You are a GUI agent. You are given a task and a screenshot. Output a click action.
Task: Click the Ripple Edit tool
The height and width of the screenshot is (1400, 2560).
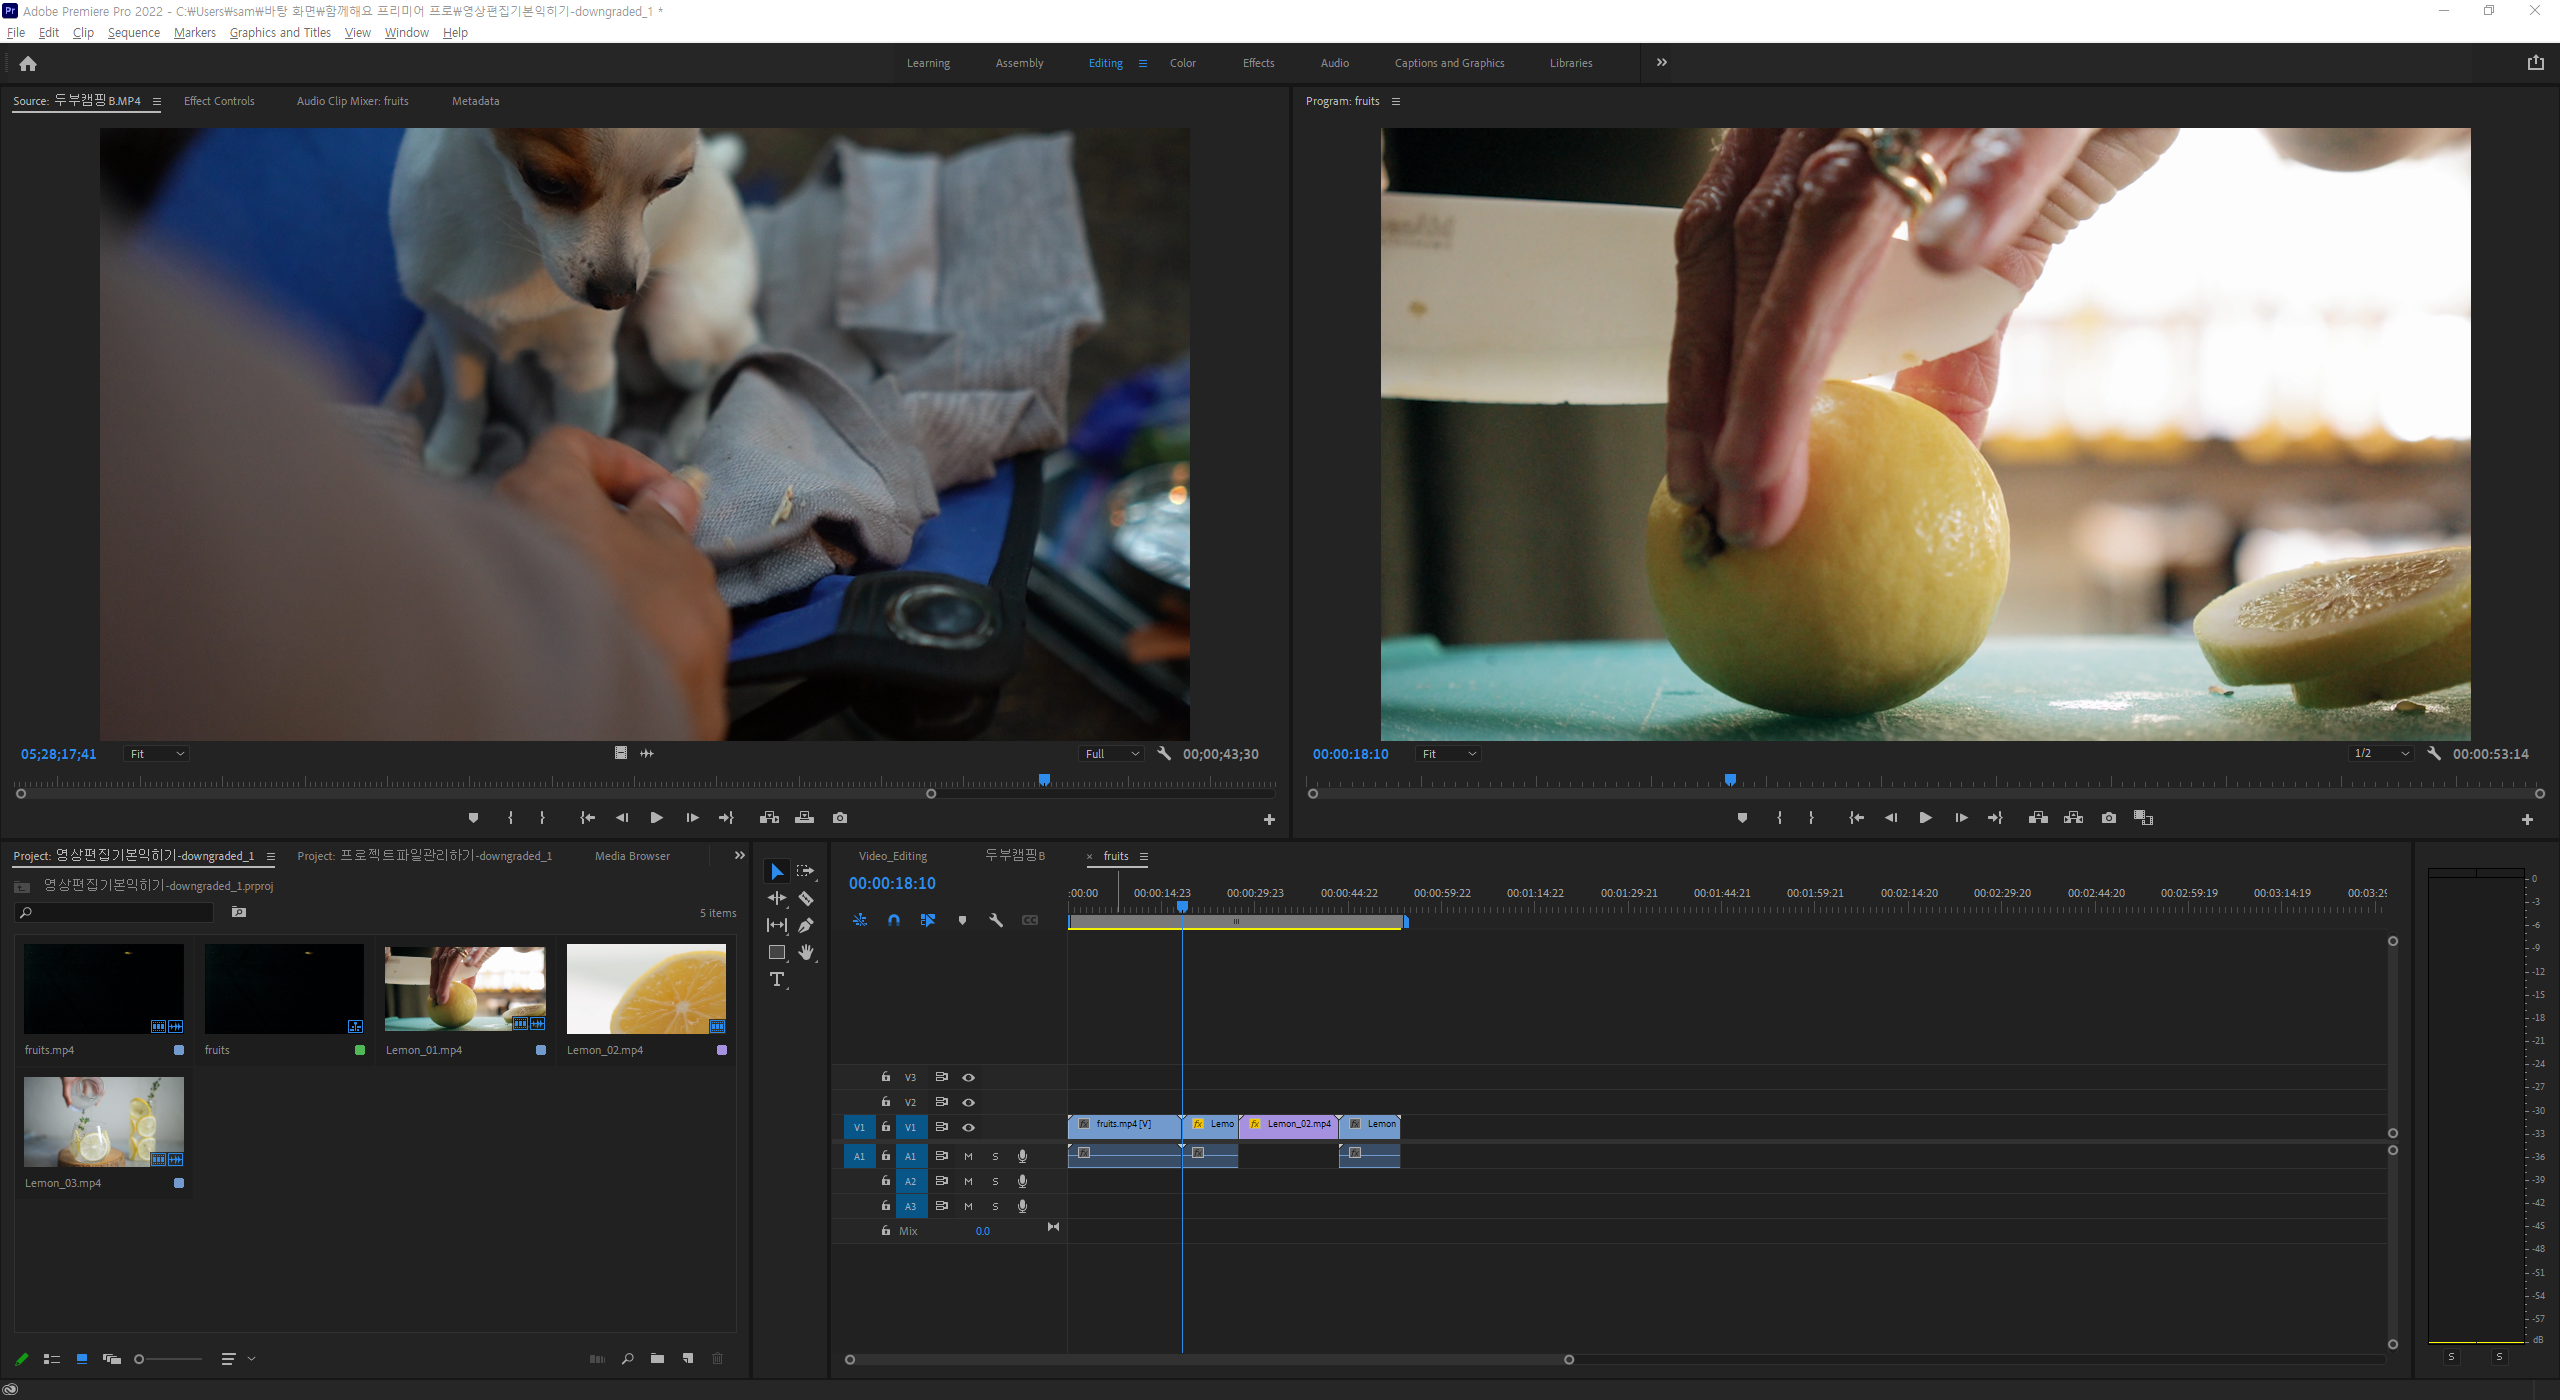[x=777, y=898]
